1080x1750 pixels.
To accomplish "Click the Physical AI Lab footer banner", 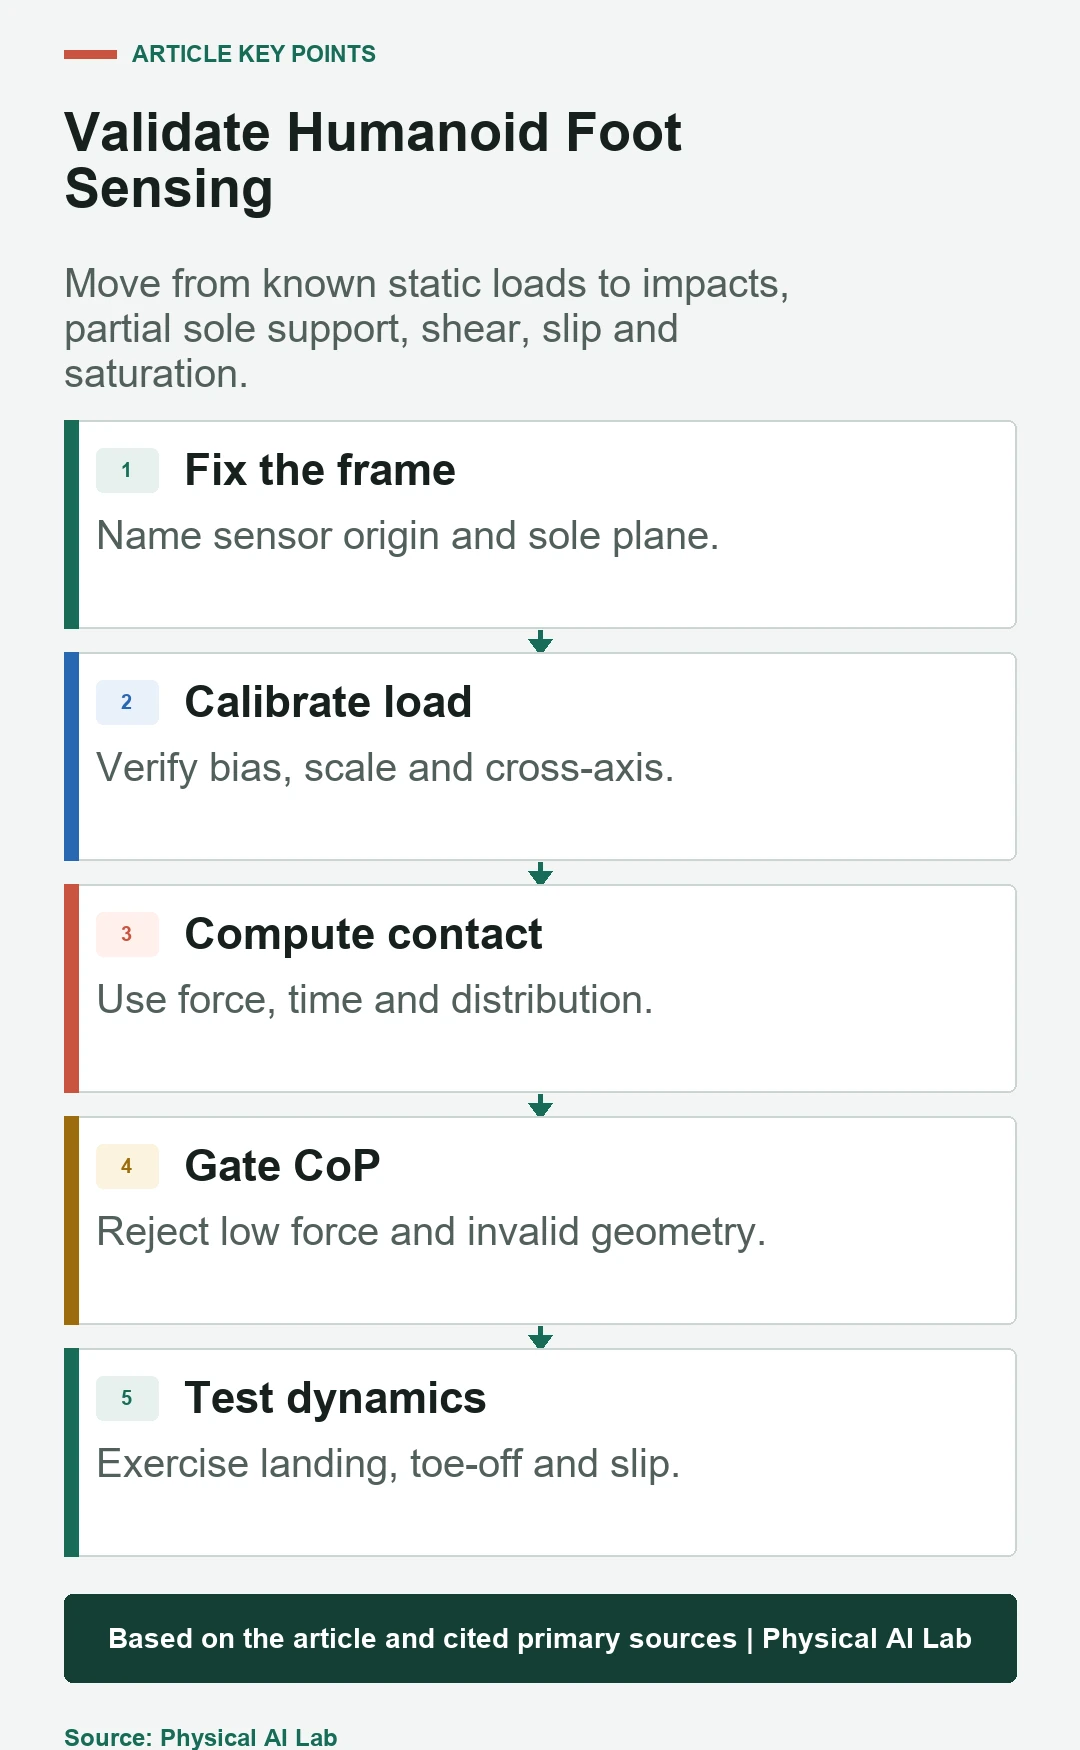I will tap(540, 1638).
